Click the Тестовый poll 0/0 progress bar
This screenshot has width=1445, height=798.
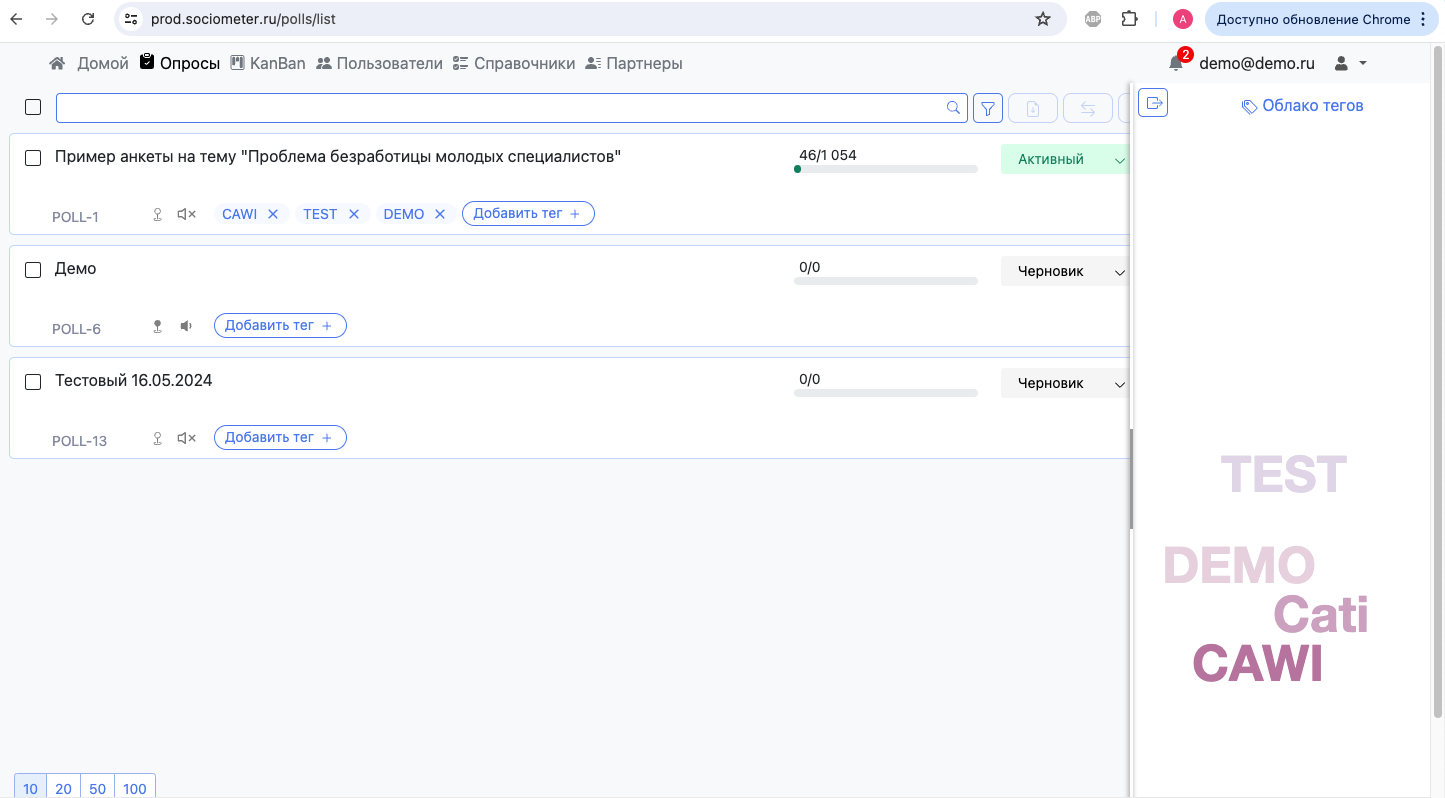pyautogui.click(x=886, y=393)
